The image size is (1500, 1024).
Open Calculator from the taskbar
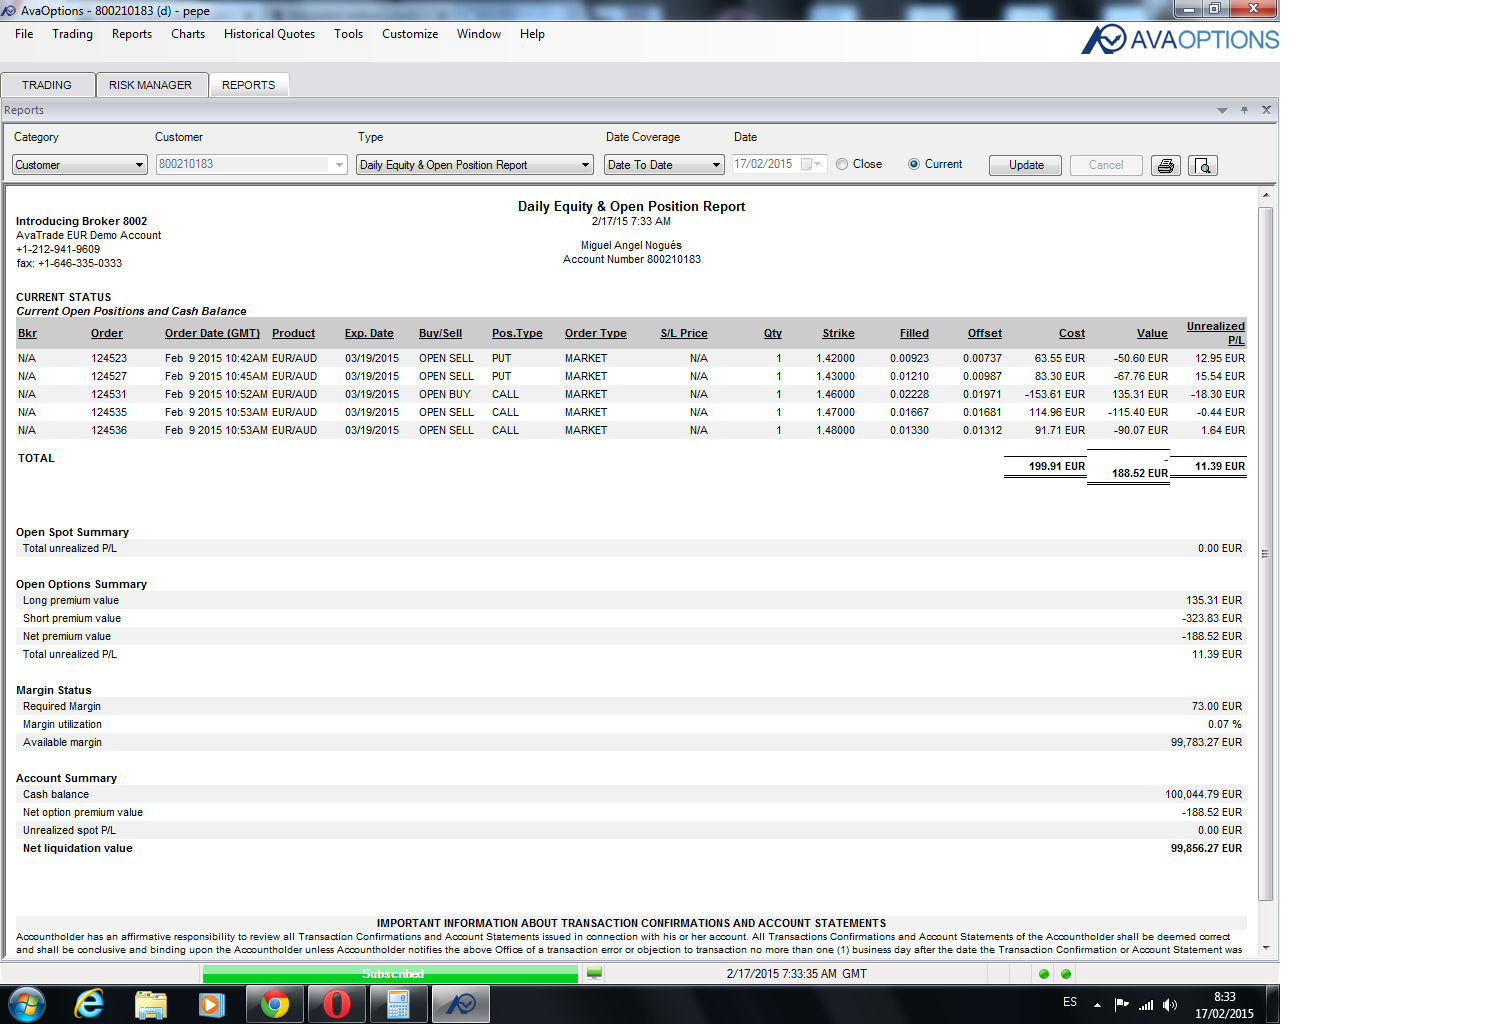[399, 1004]
